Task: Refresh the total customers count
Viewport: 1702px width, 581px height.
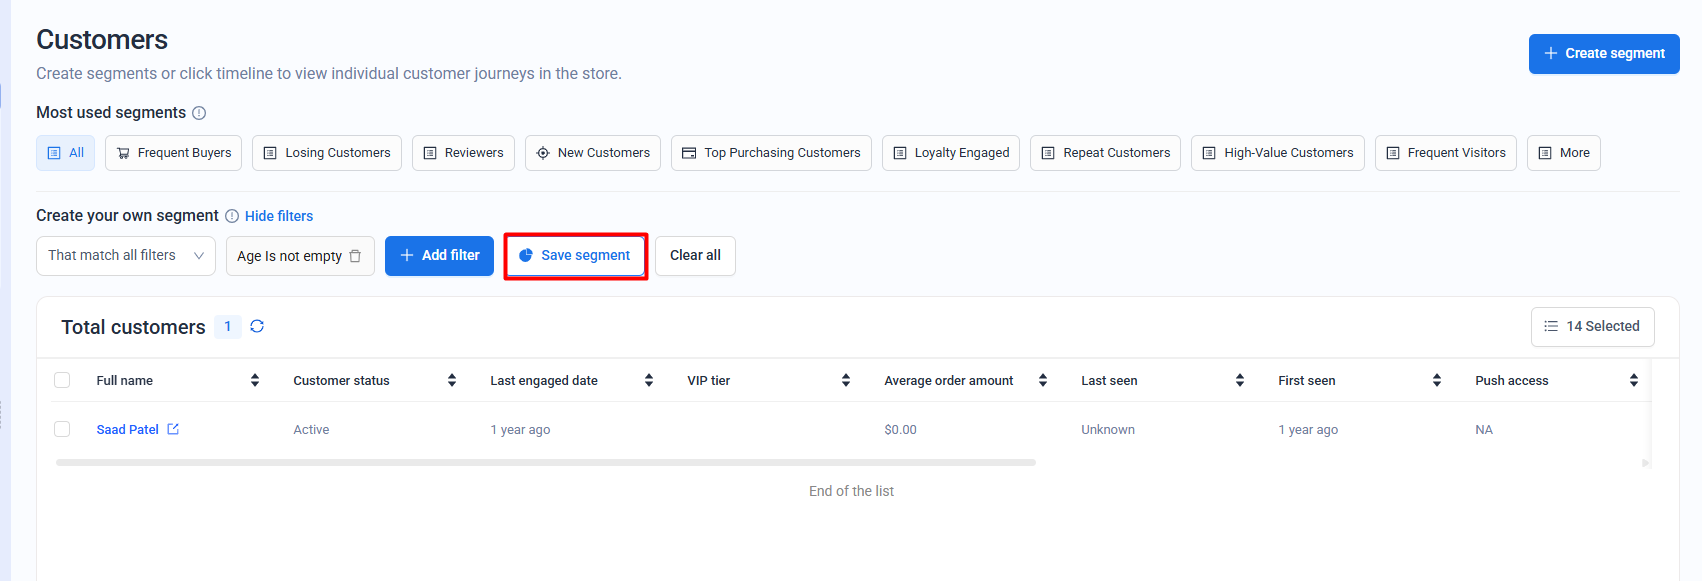Action: point(257,326)
